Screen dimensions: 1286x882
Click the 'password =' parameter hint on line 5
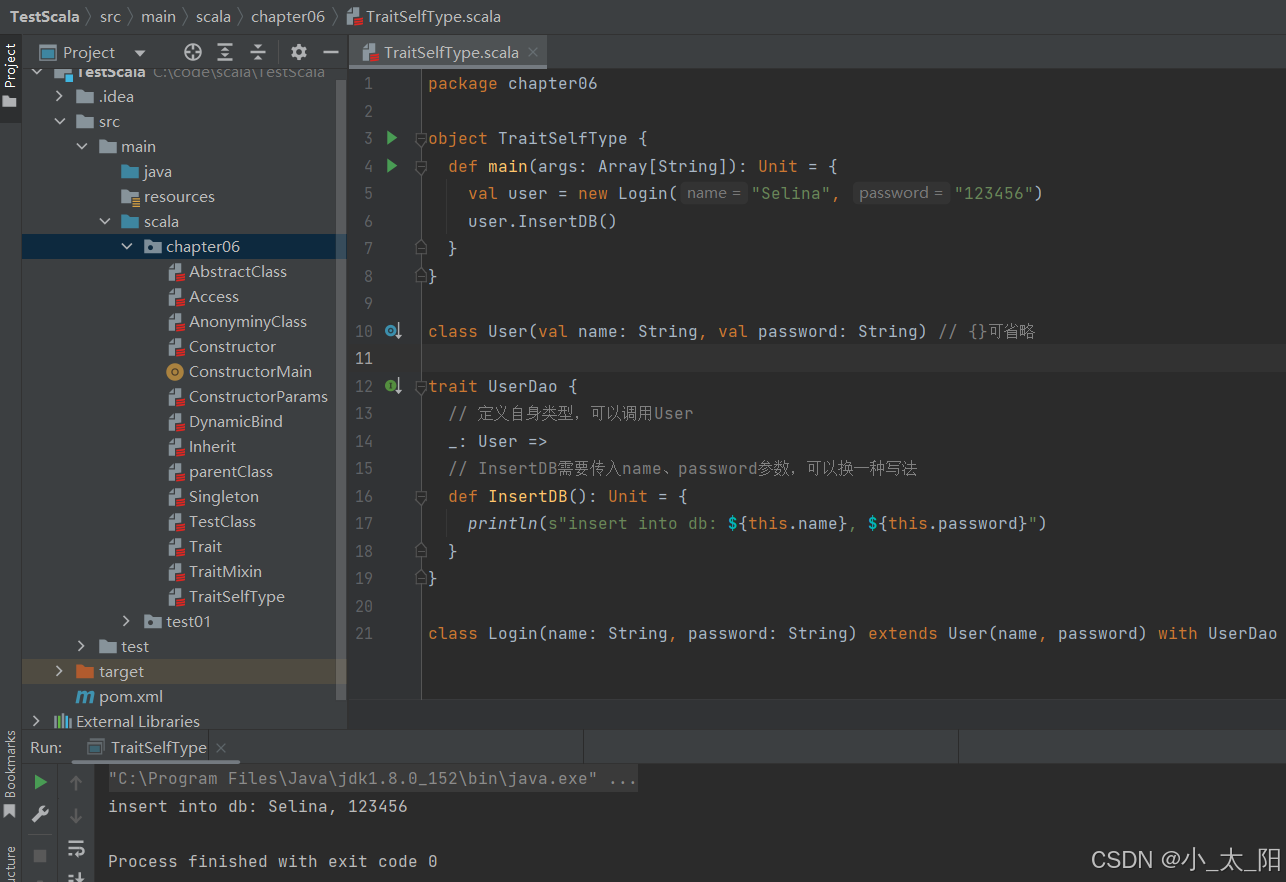(x=902, y=193)
